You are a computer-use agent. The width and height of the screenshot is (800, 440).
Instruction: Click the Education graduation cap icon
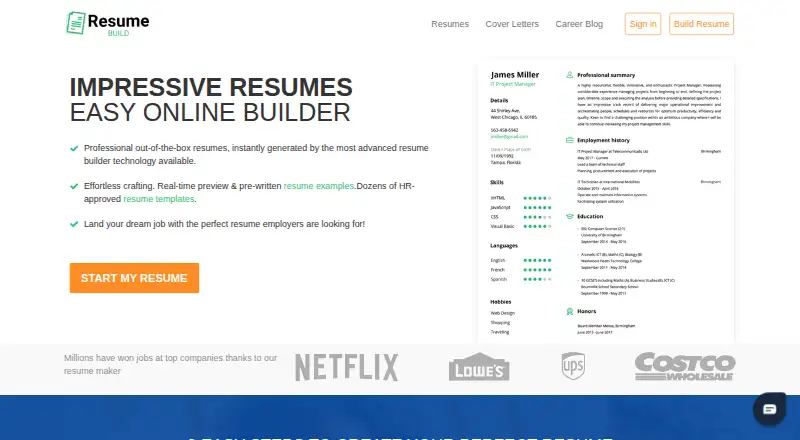coord(569,216)
